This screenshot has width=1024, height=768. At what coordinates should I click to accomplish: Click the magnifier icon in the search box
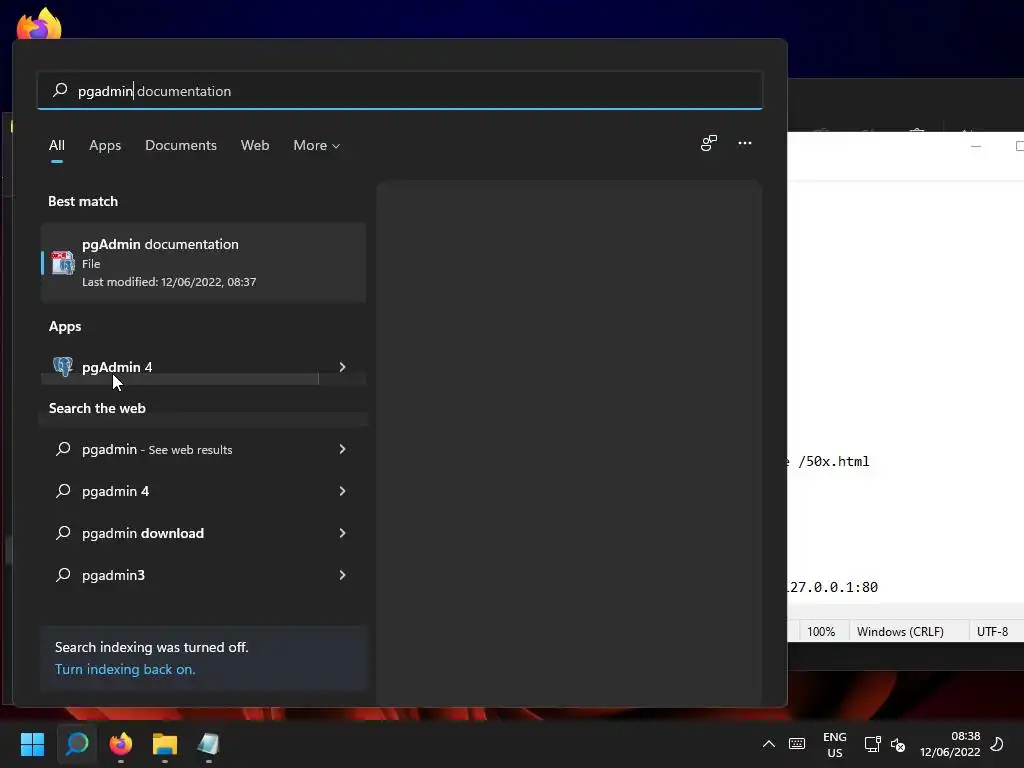60,90
